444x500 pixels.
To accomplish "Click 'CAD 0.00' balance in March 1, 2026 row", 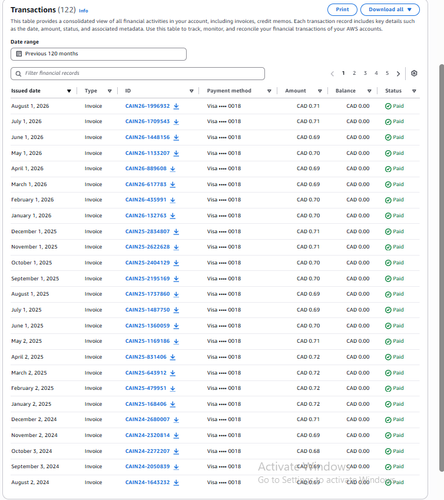I will (x=358, y=184).
